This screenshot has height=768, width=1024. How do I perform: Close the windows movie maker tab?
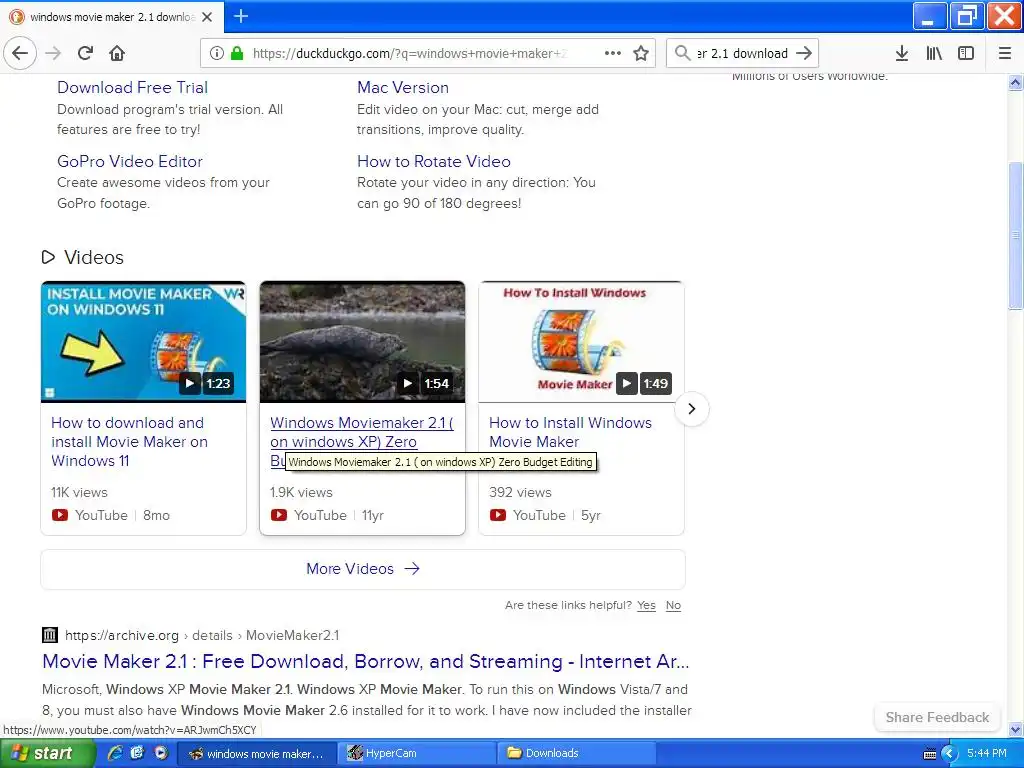[x=207, y=17]
